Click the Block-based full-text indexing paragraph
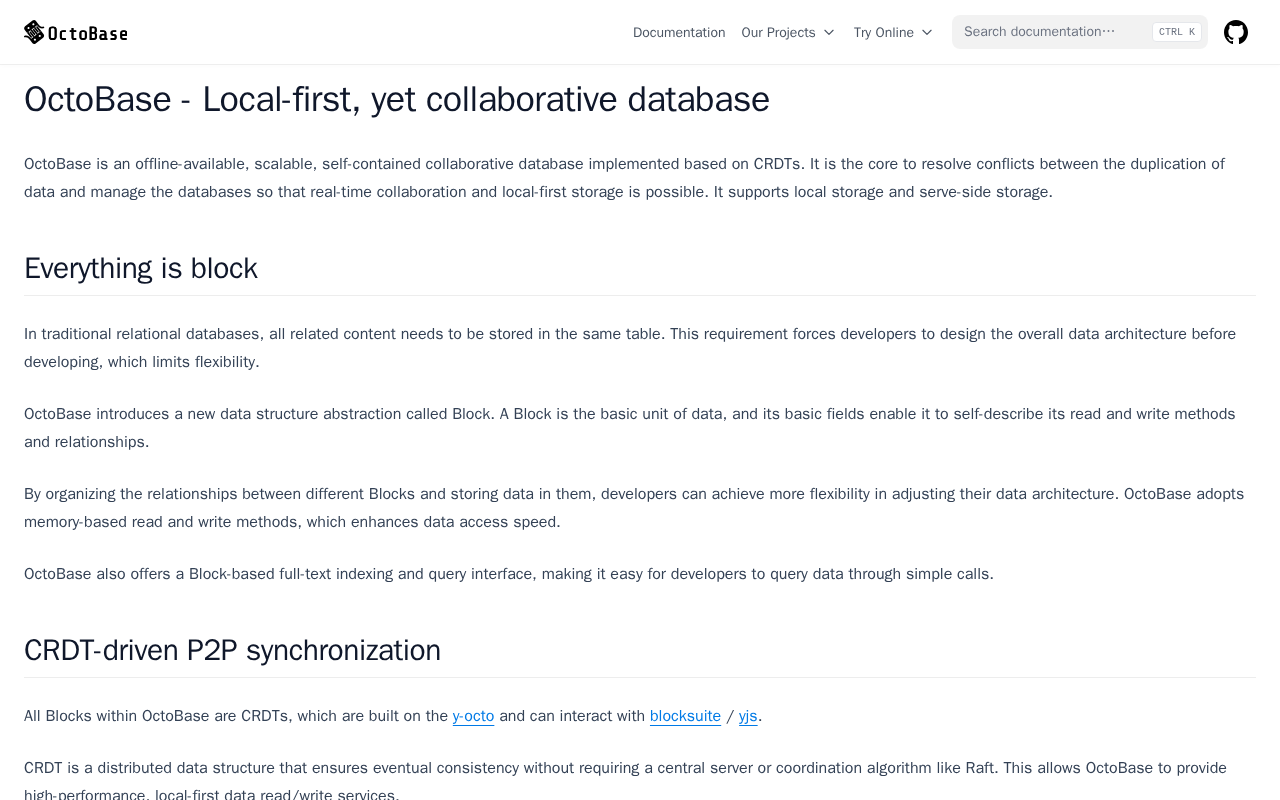Image resolution: width=1280 pixels, height=800 pixels. pos(509,574)
